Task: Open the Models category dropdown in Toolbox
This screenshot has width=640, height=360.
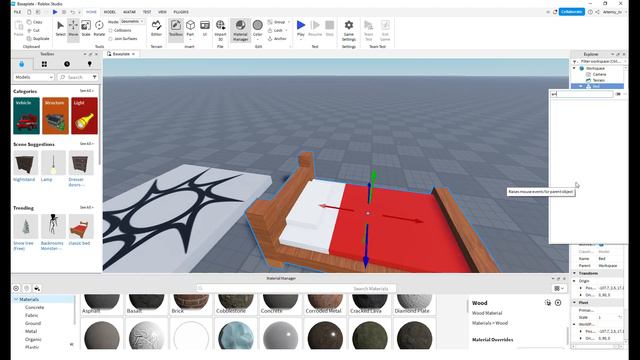Action: coord(34,77)
